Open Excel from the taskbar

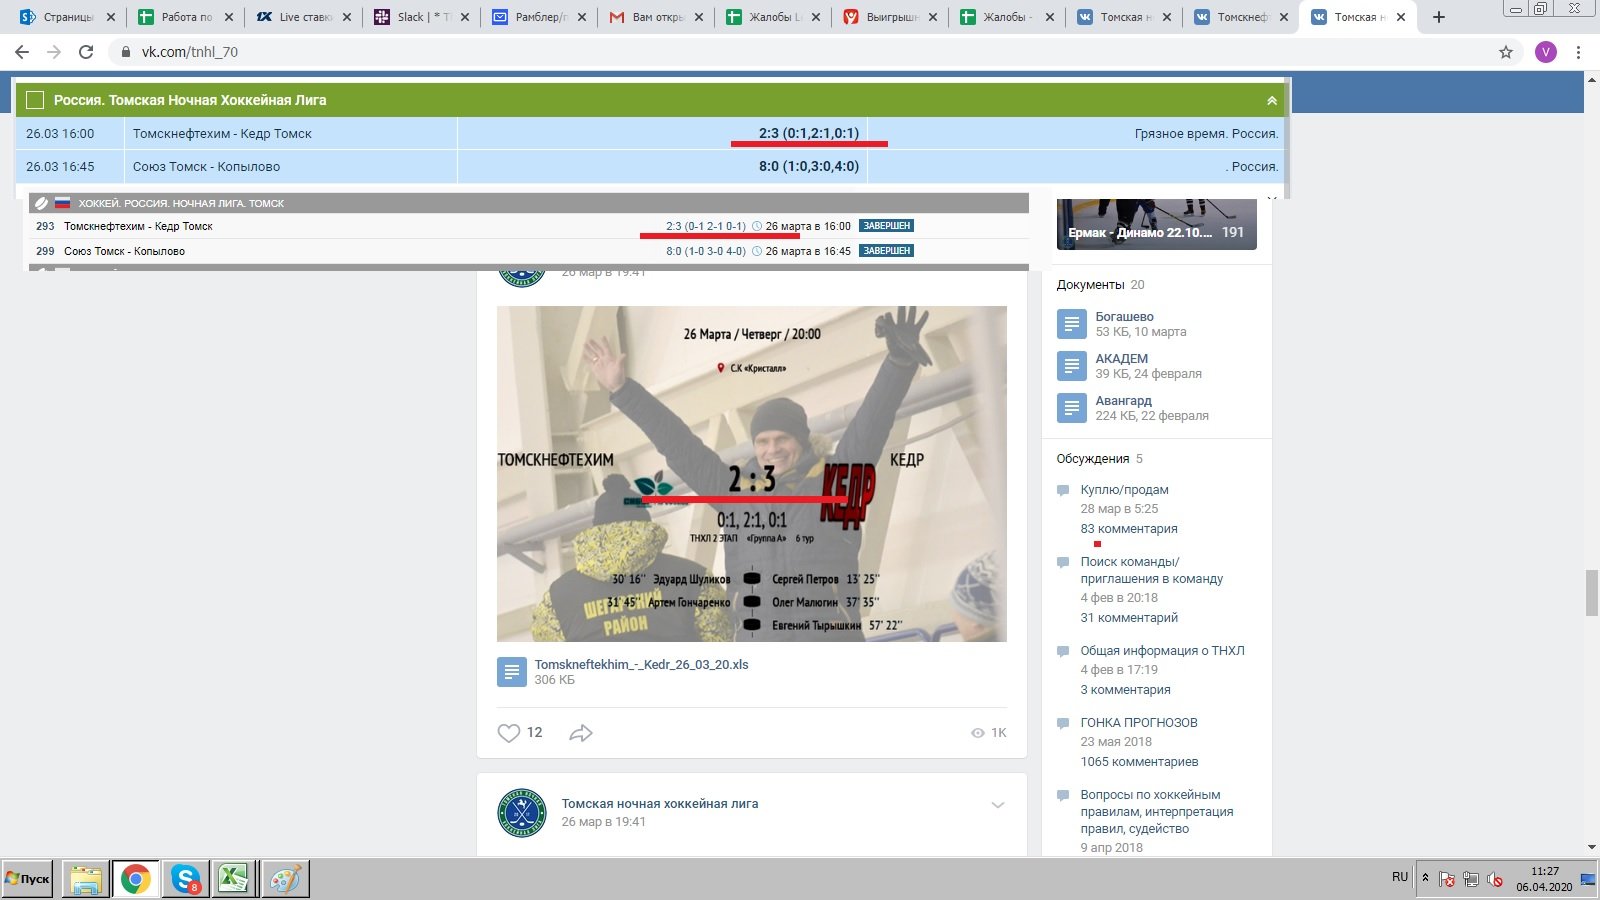tap(234, 879)
